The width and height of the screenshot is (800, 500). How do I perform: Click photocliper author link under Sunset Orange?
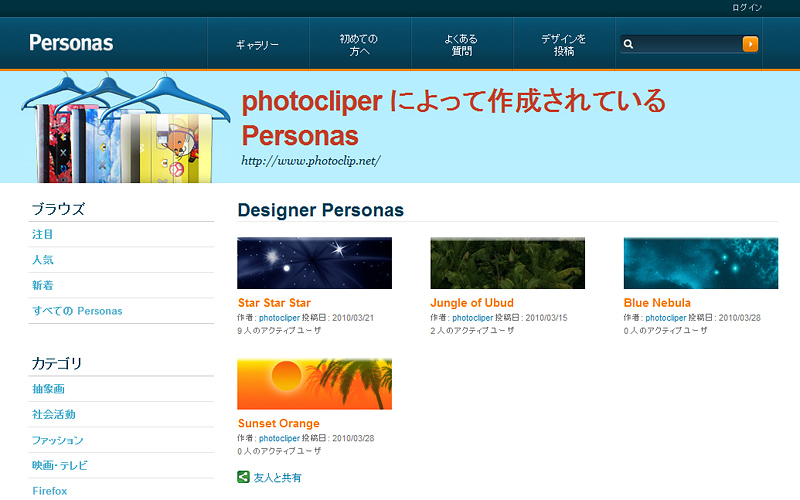tap(279, 438)
